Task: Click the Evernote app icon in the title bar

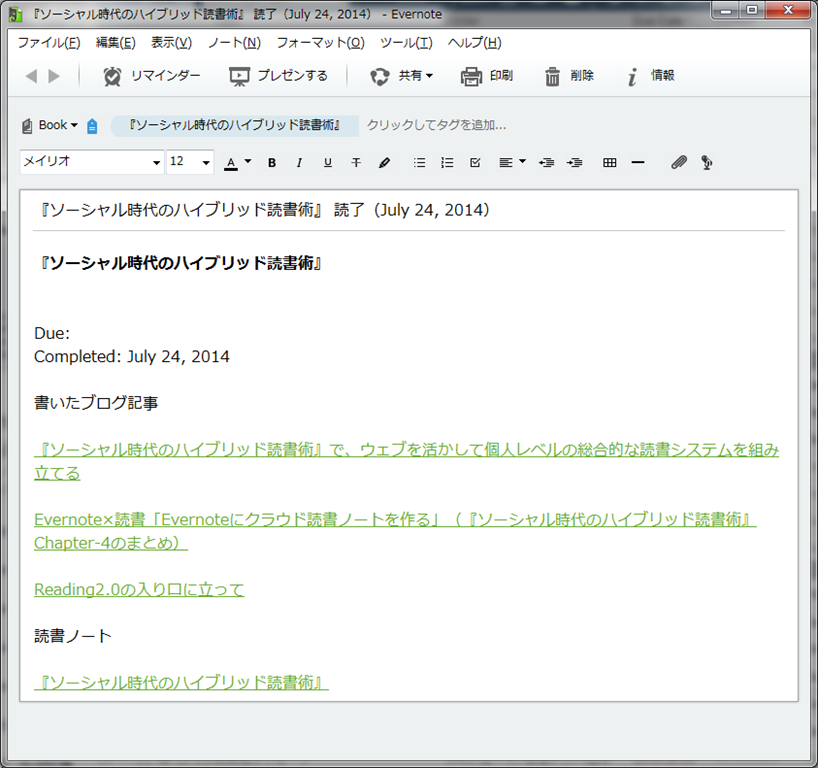Action: coord(15,15)
